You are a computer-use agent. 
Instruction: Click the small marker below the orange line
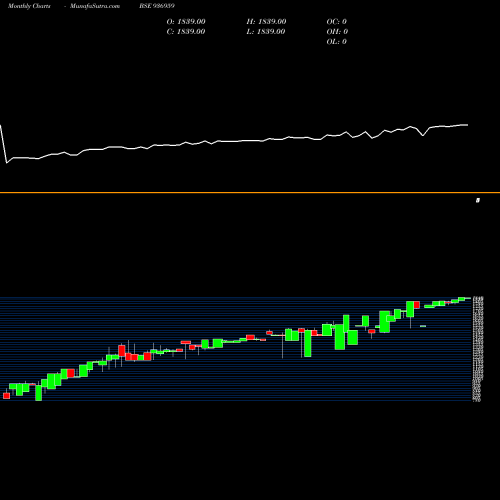478,200
